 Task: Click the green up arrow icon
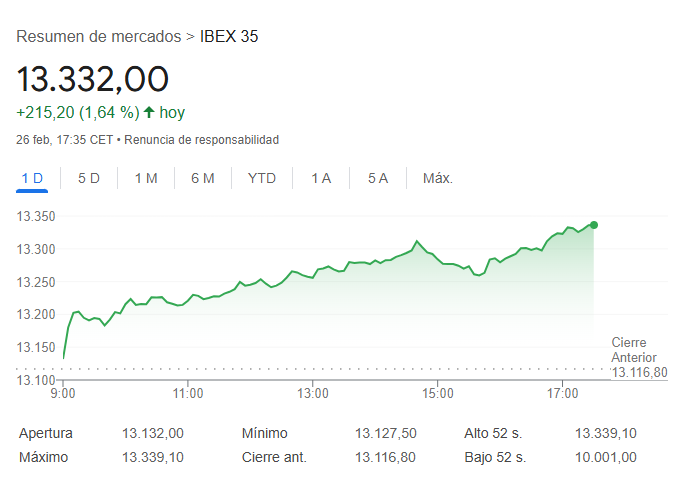149,112
